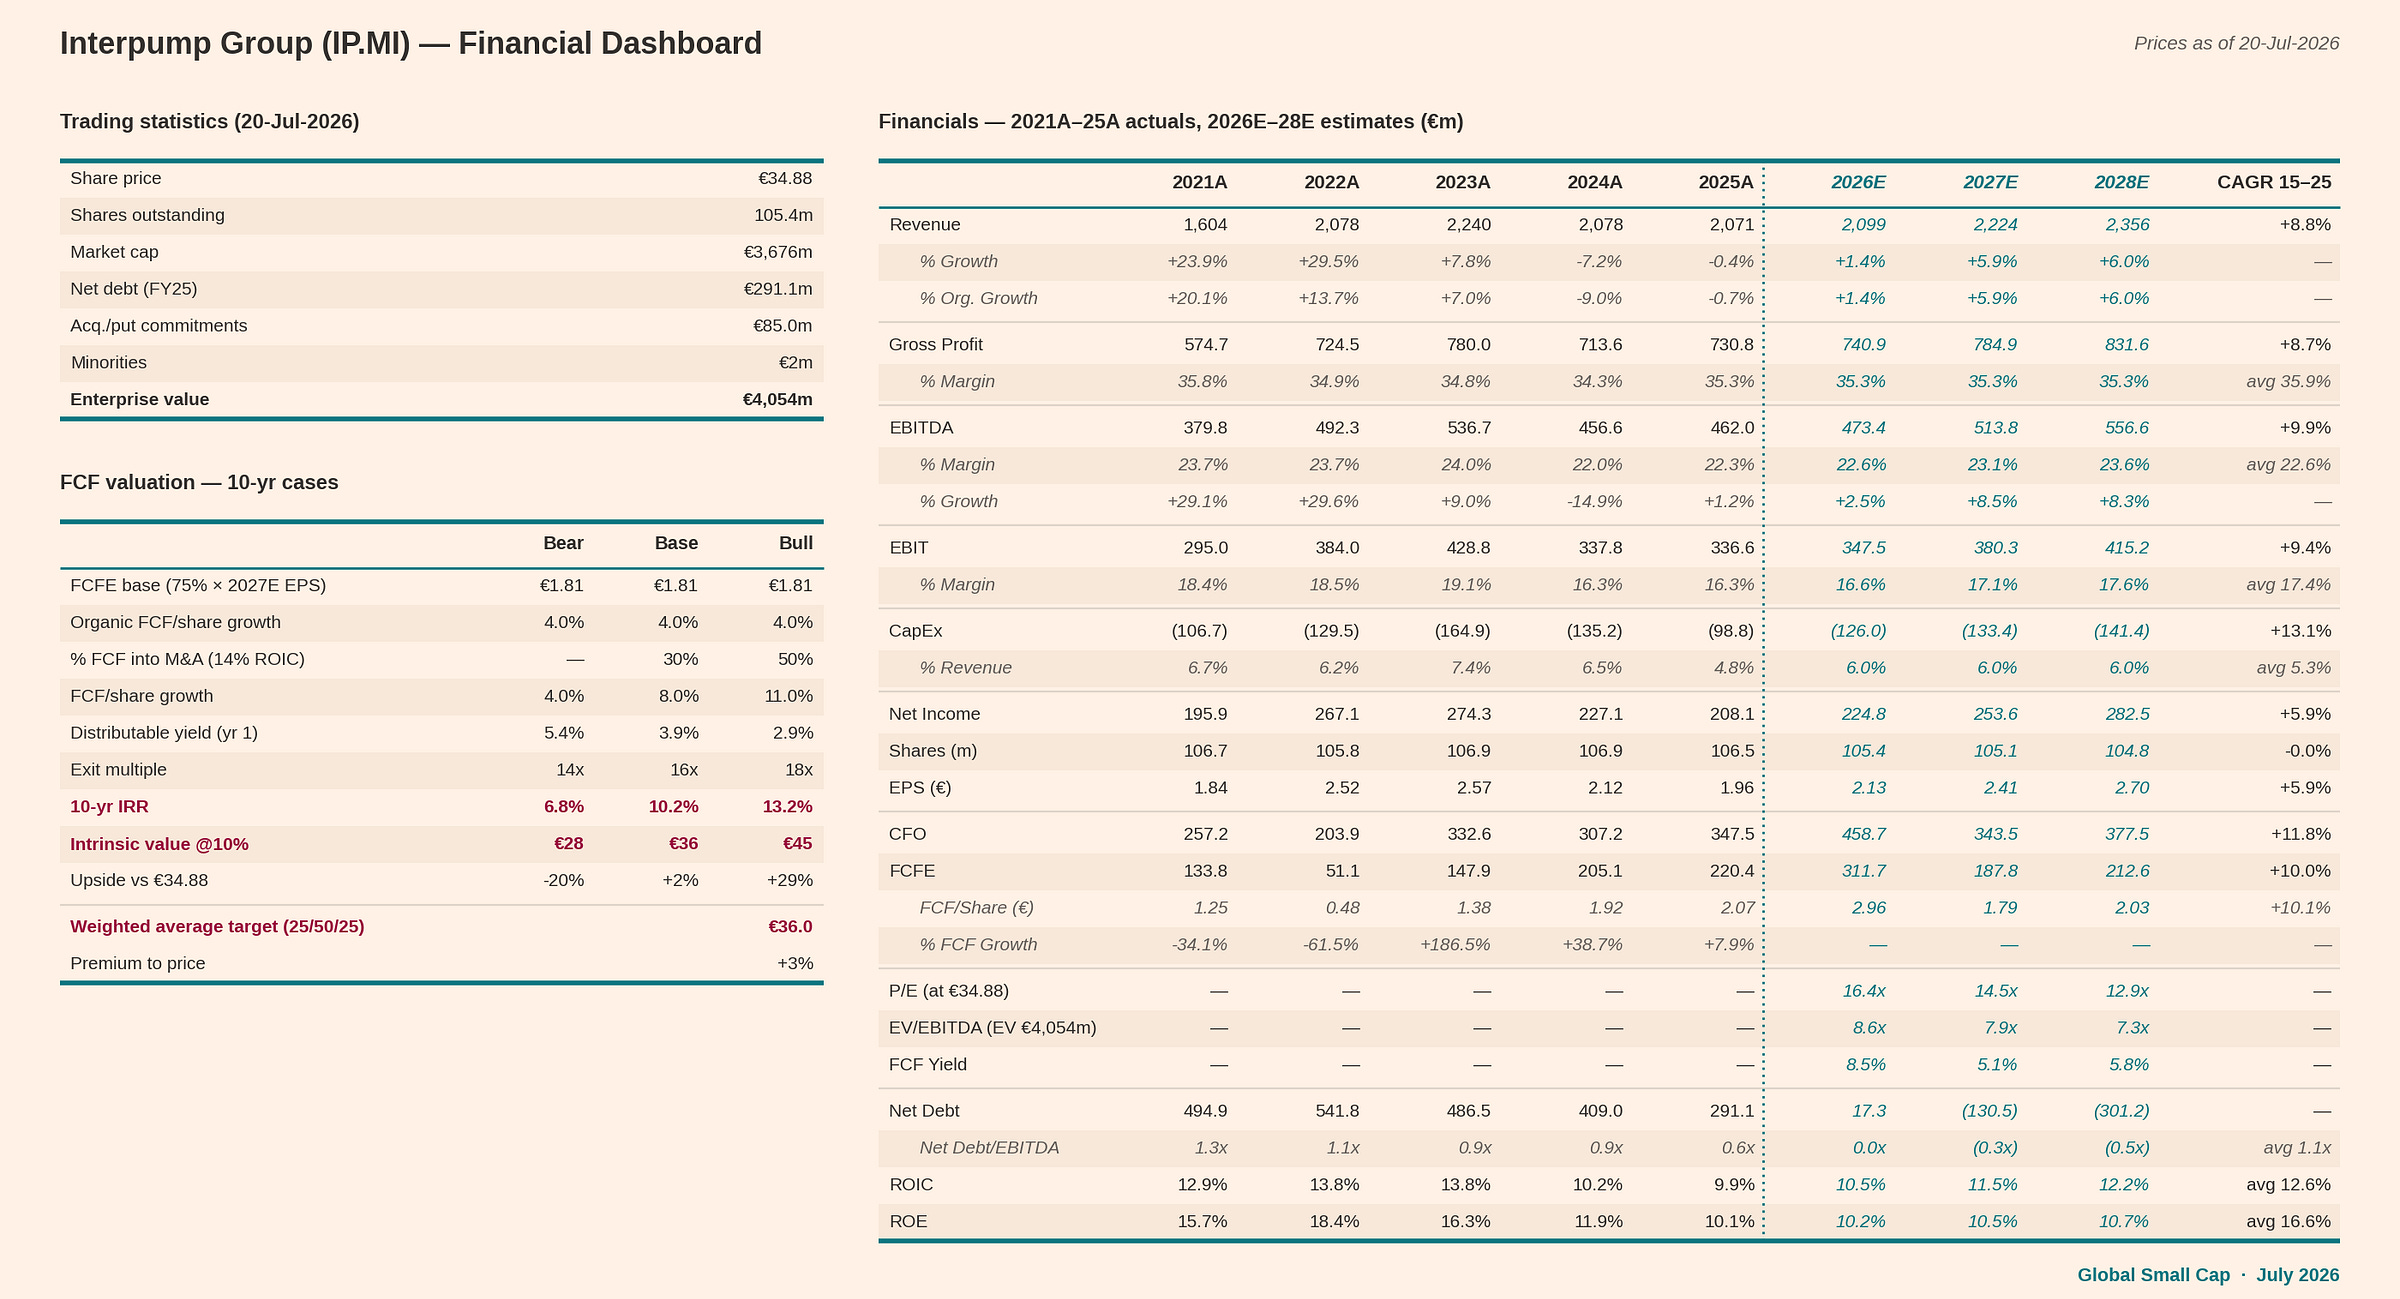Select the Minorities value €2m
Image resolution: width=2400 pixels, height=1299 pixels.
point(796,364)
